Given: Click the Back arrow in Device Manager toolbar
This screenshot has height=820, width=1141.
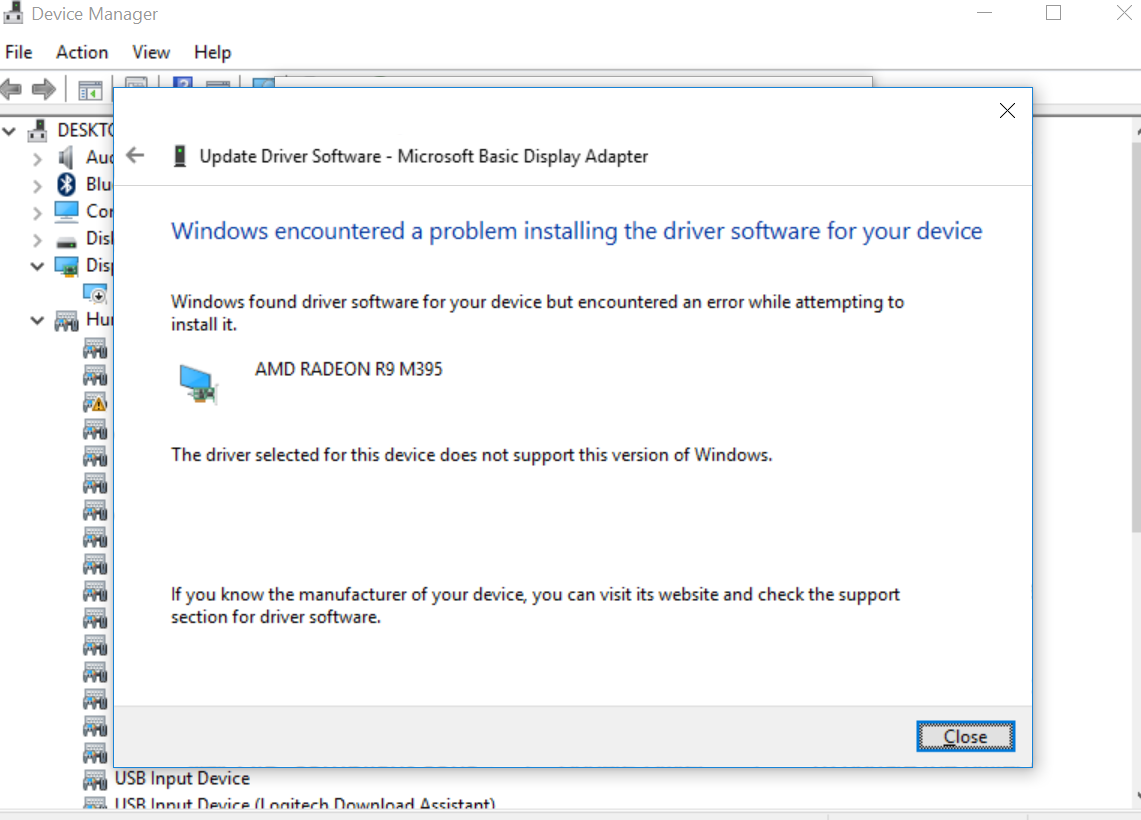Looking at the screenshot, I should pyautogui.click(x=11, y=89).
